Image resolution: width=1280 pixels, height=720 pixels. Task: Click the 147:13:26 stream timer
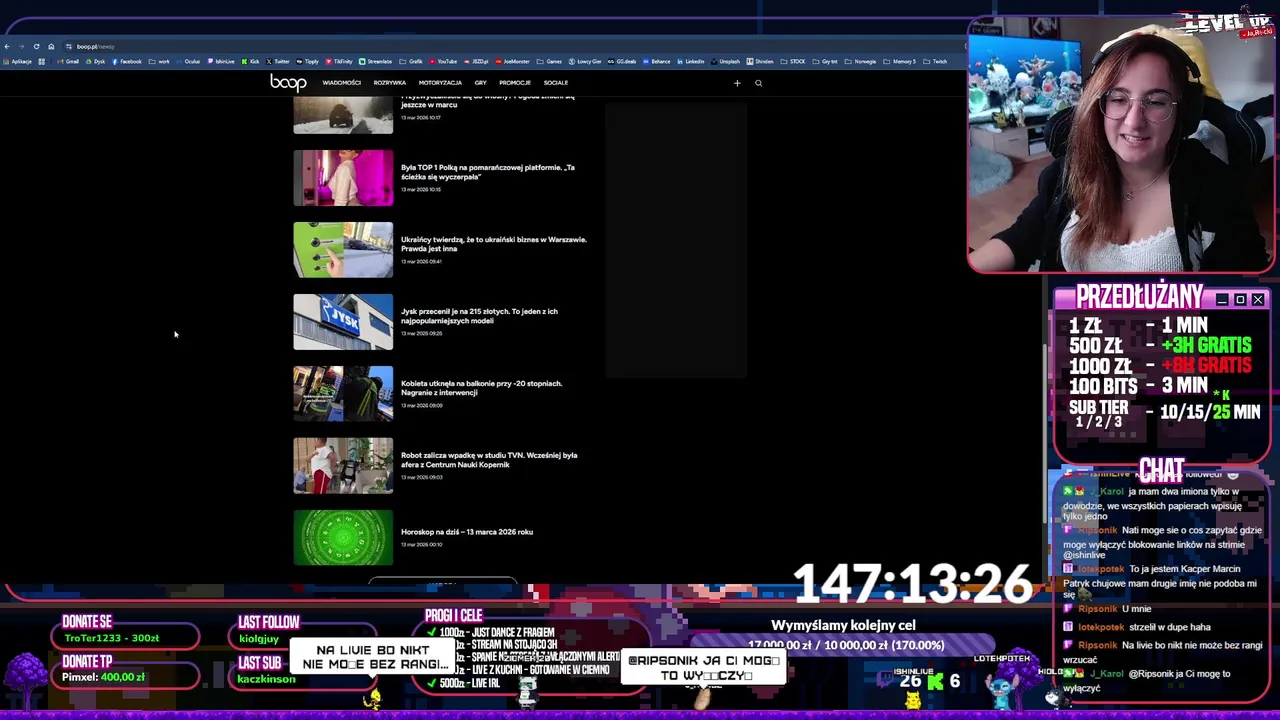[x=912, y=584]
